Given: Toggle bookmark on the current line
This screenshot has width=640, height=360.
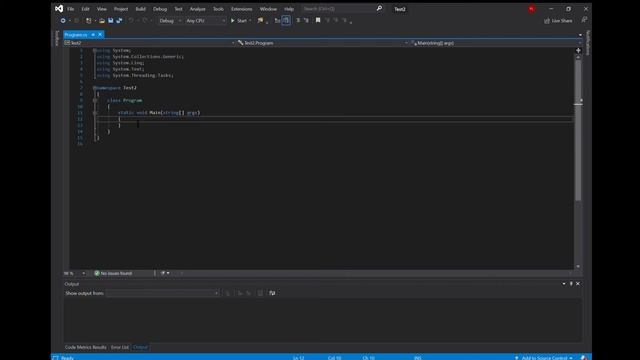Looking at the screenshot, I should (318, 20).
